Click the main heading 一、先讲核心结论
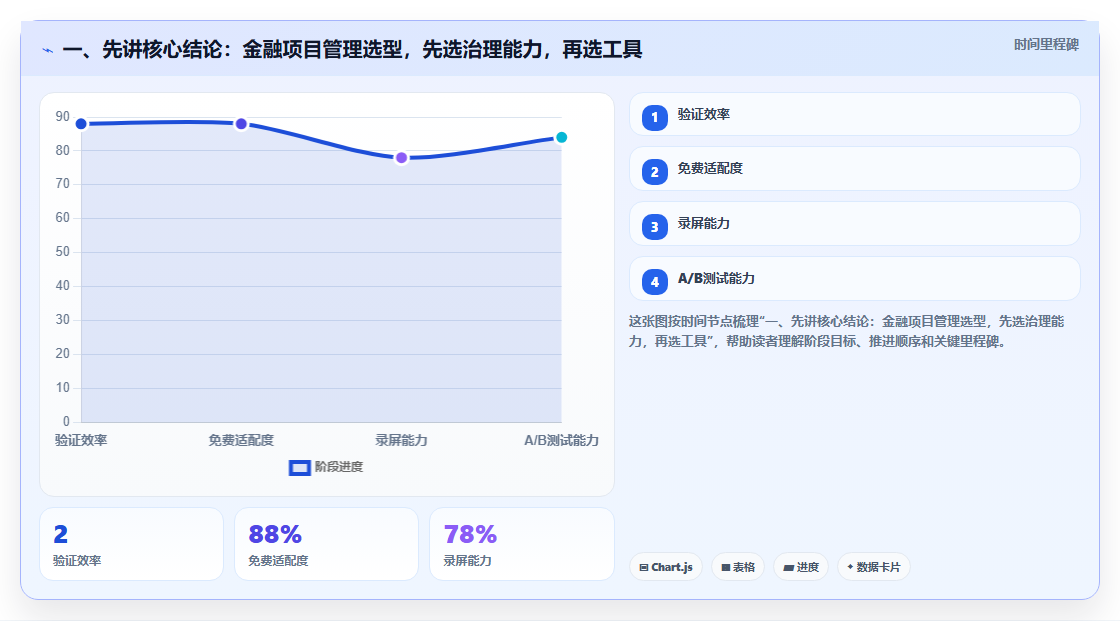Image resolution: width=1120 pixels, height=621 pixels. click(352, 50)
